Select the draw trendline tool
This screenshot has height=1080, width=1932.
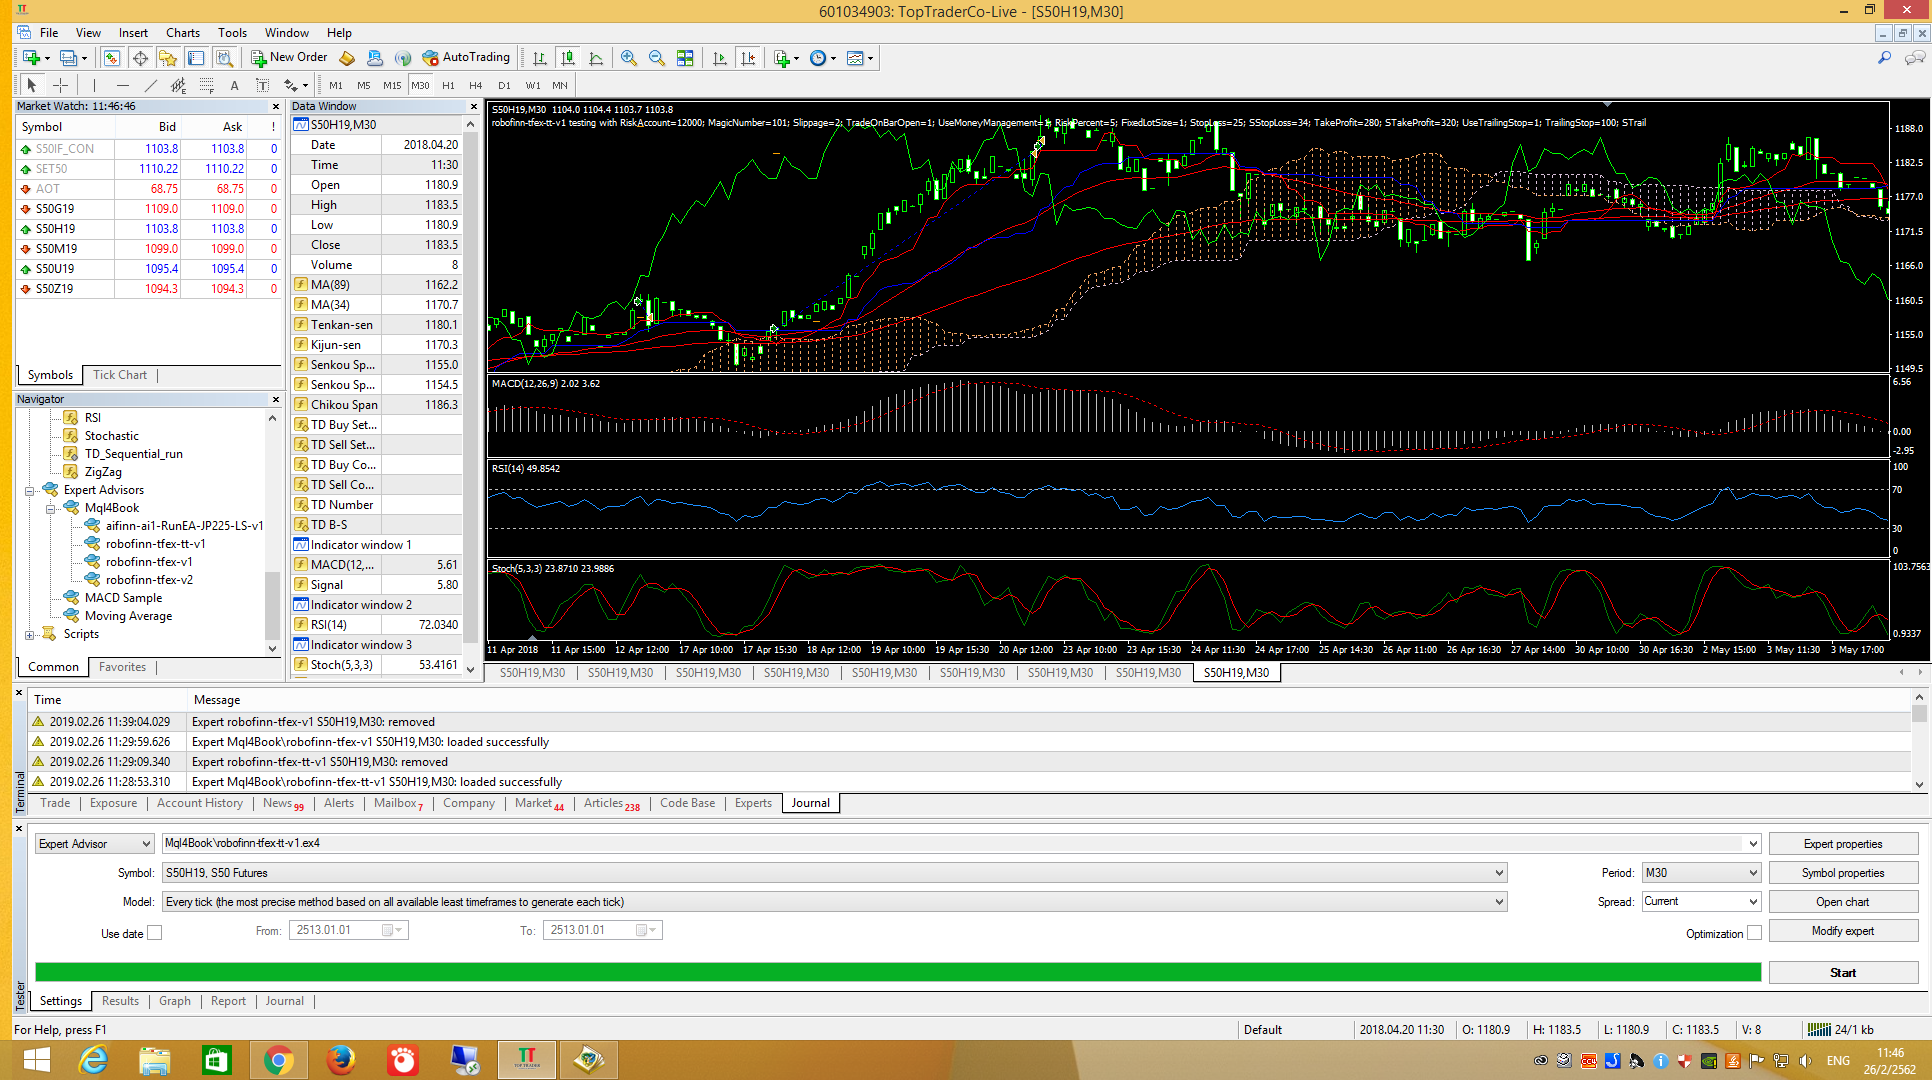(x=150, y=85)
